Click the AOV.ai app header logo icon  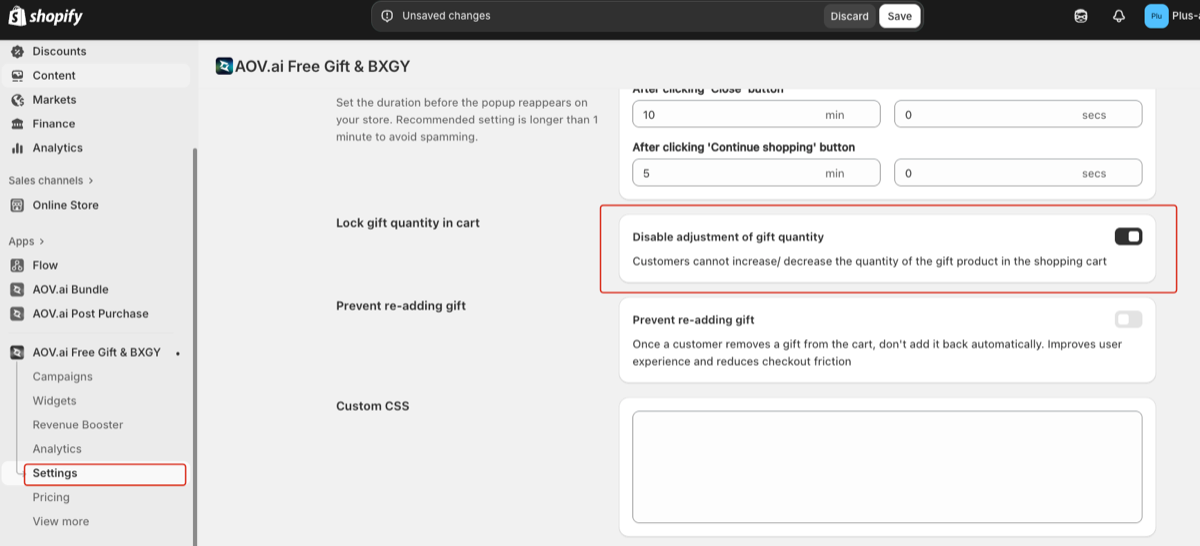(x=224, y=66)
